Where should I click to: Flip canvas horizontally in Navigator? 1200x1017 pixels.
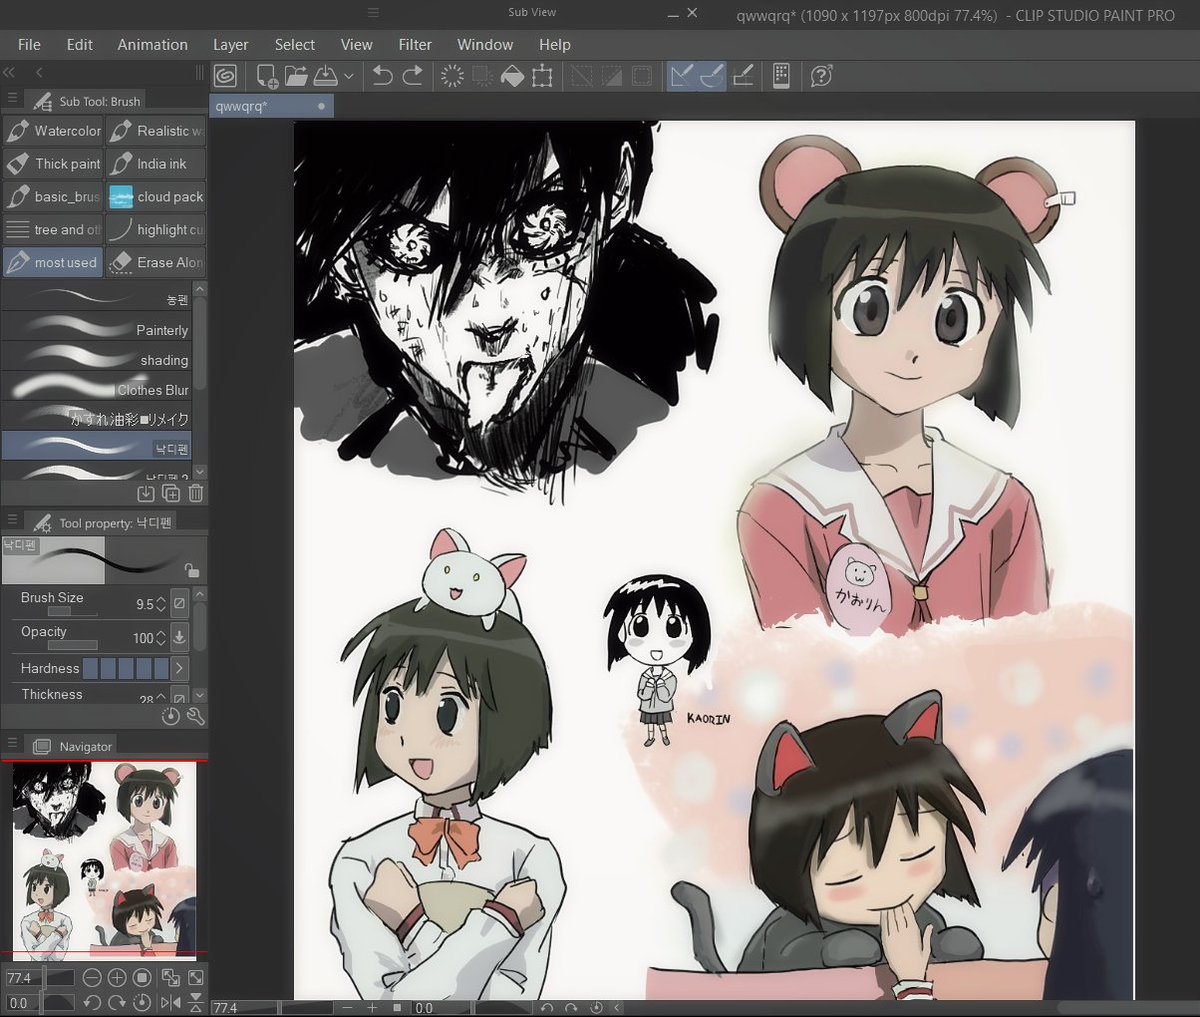170,1002
